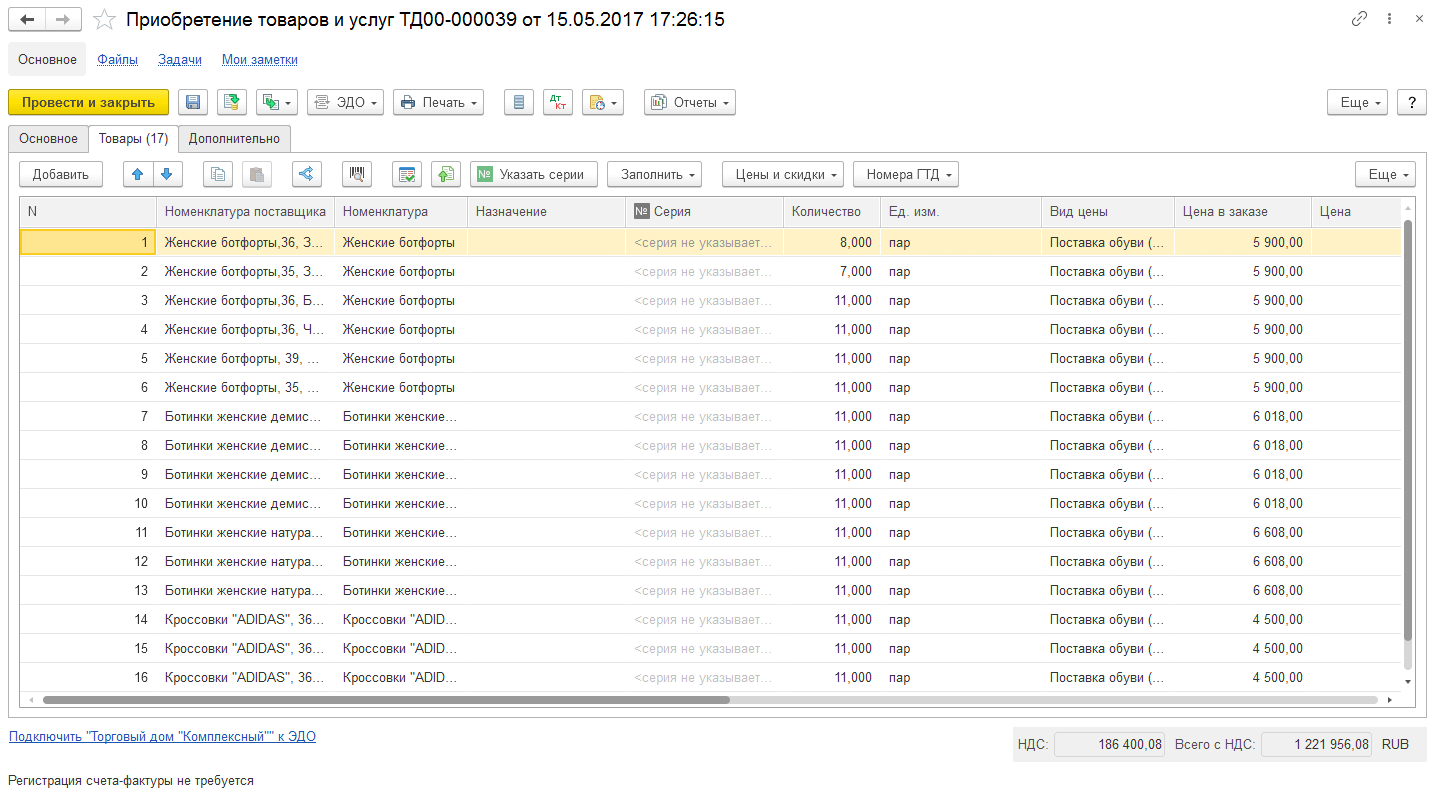Click the save document floppy disk icon
This screenshot has height=794, width=1443.
[x=193, y=102]
